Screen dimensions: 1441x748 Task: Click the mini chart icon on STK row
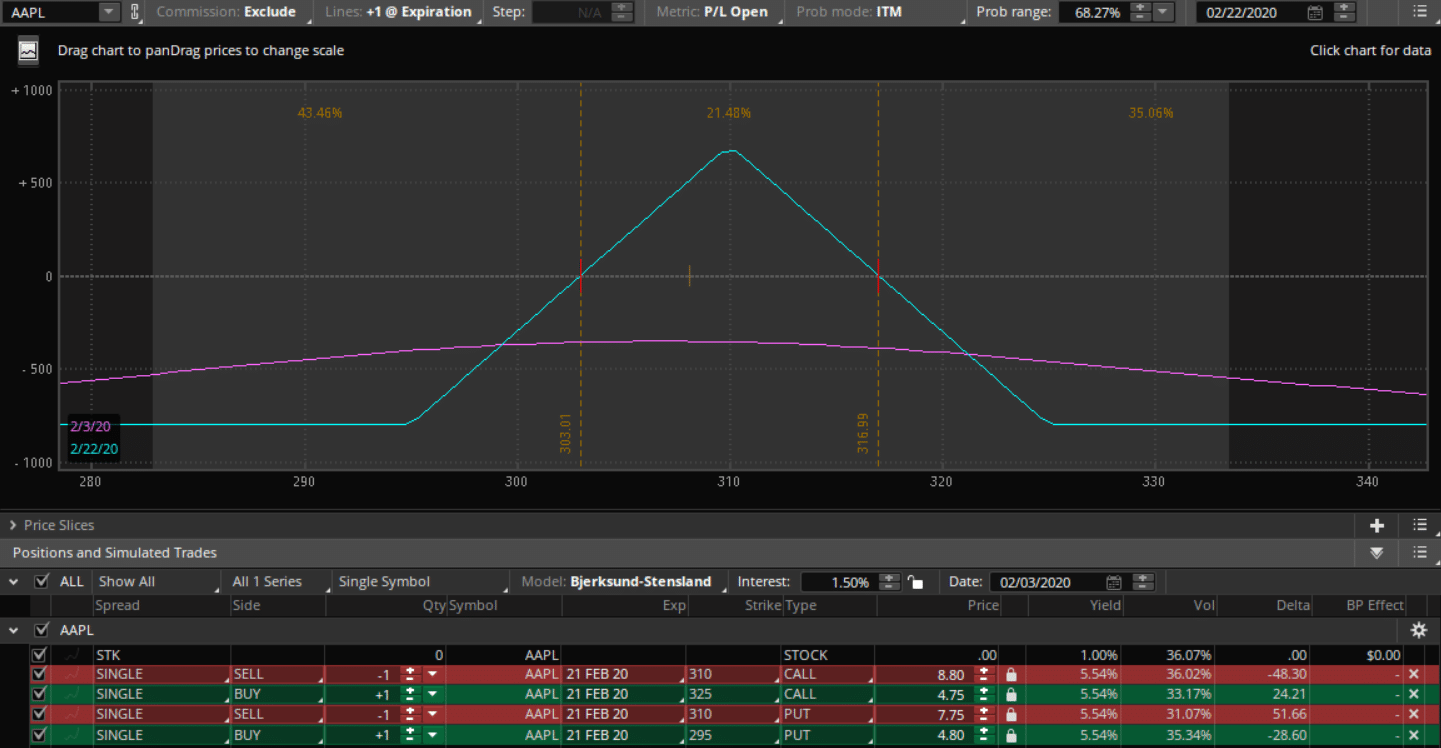tap(73, 655)
